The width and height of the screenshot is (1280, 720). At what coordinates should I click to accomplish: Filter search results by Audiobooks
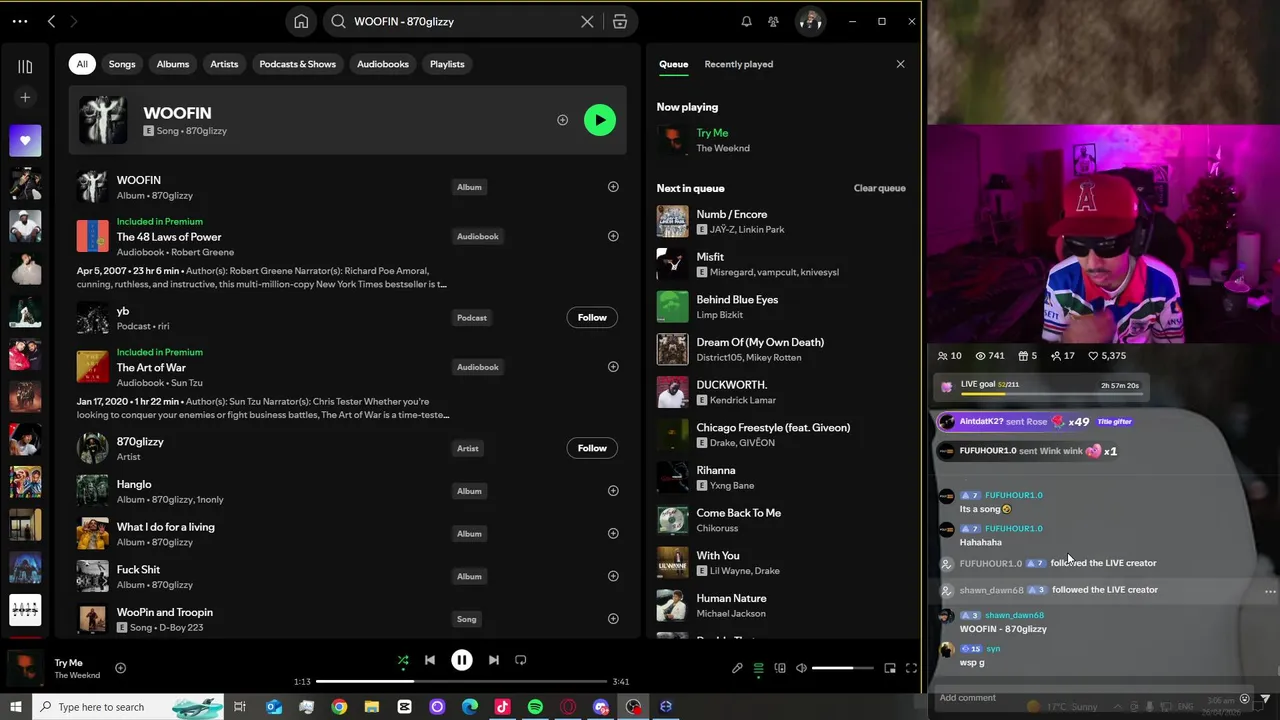383,64
